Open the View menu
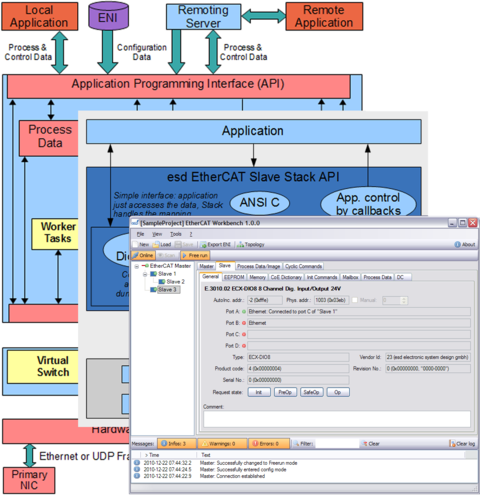The height and width of the screenshot is (495, 480). (157, 234)
